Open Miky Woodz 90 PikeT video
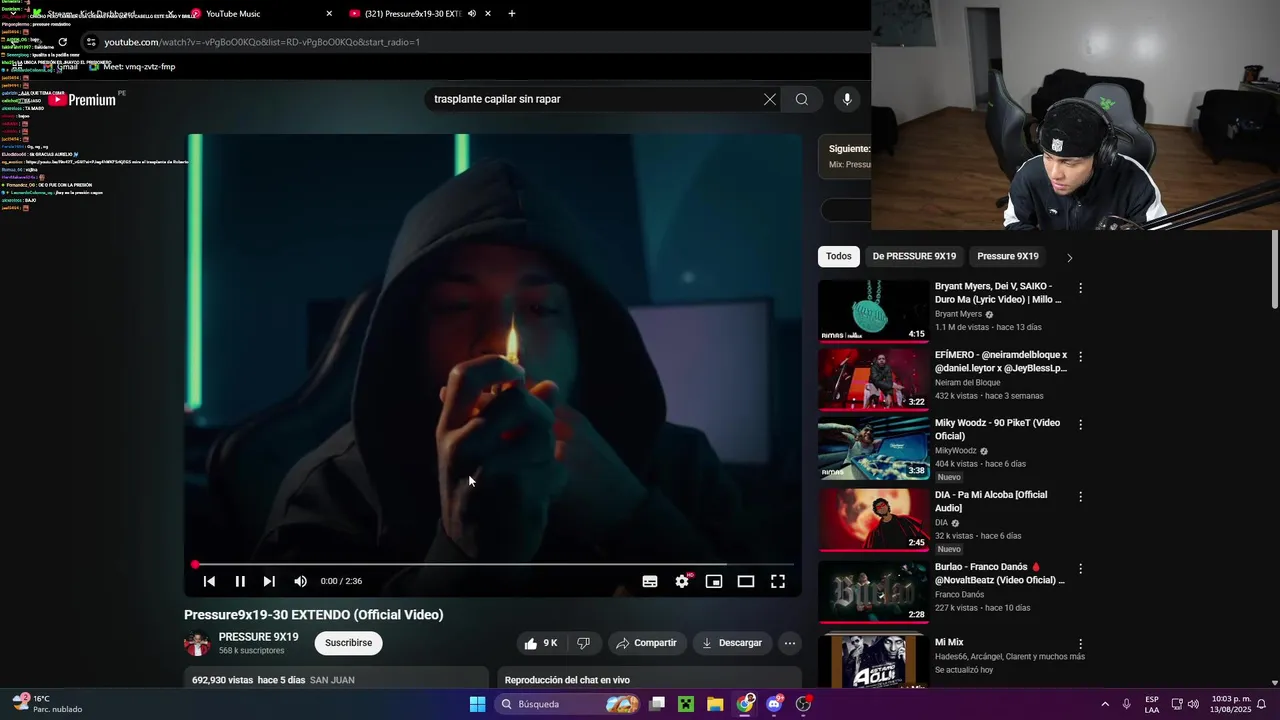The image size is (1280, 720). coord(874,448)
